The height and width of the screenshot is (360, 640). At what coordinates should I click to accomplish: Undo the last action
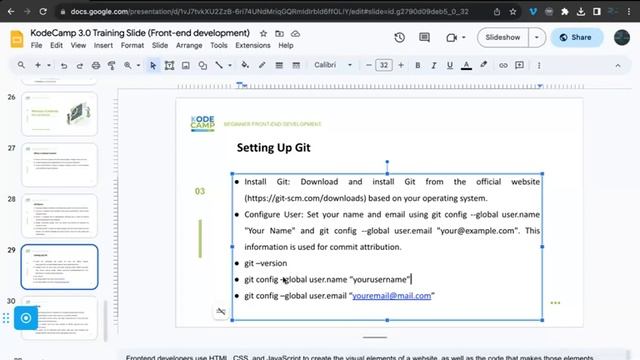[64, 65]
